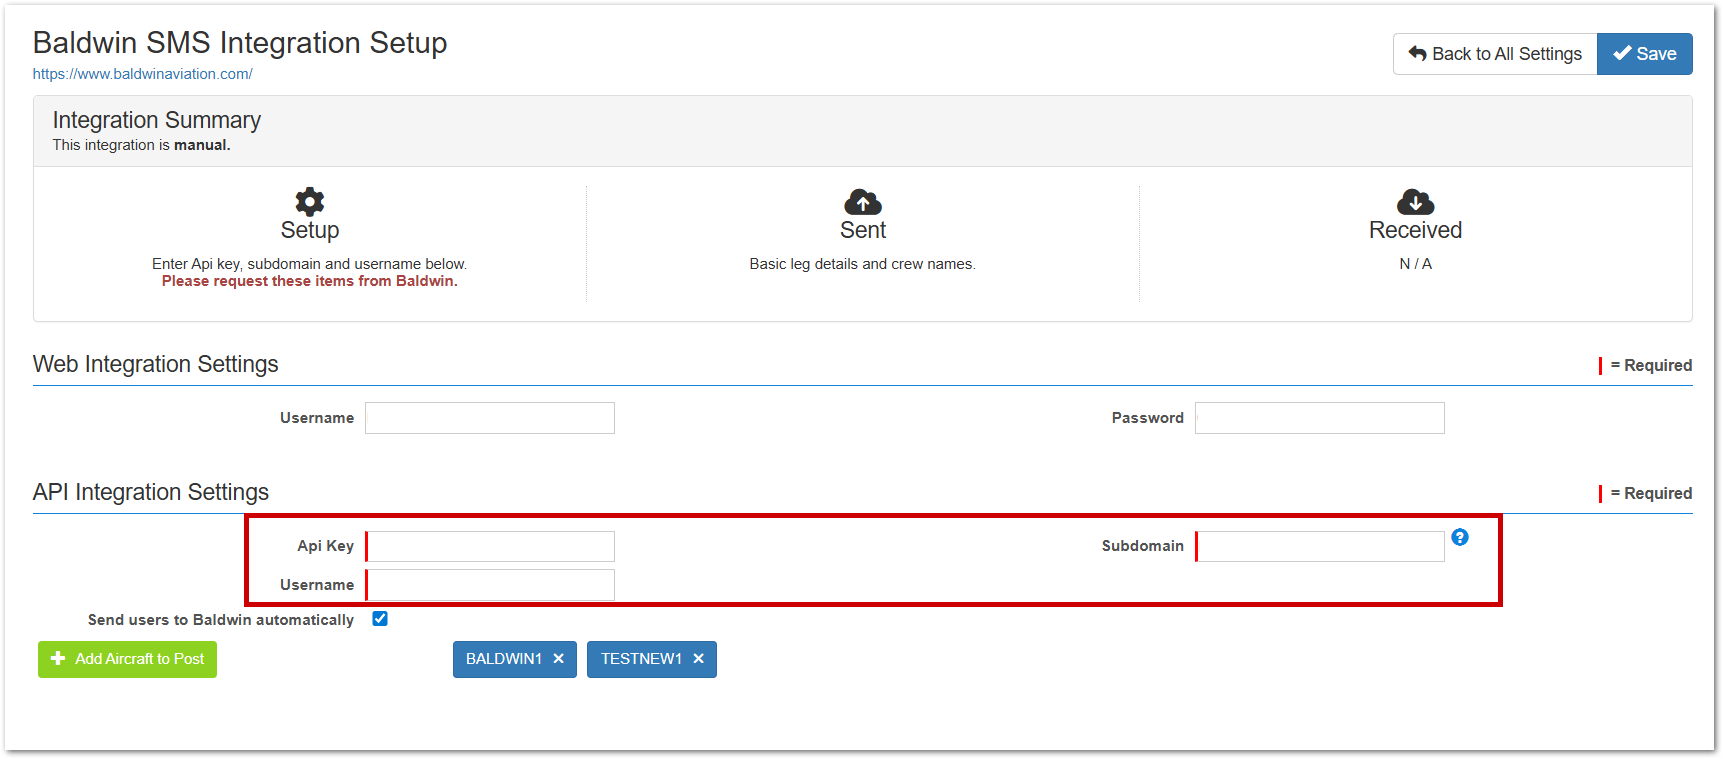Focus the Web Integration Username field
This screenshot has height=759, width=1723.
pos(490,418)
